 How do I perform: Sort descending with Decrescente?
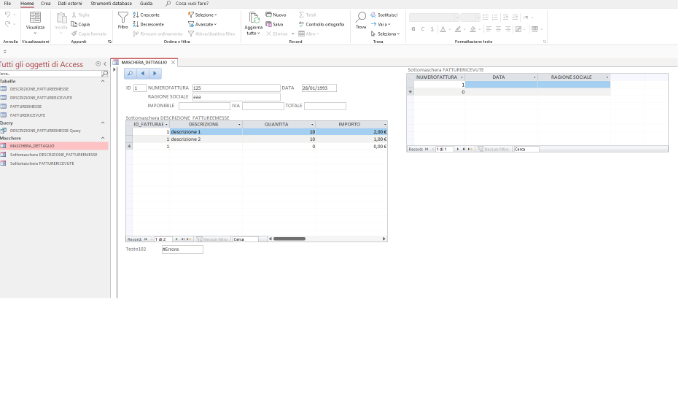(x=149, y=24)
